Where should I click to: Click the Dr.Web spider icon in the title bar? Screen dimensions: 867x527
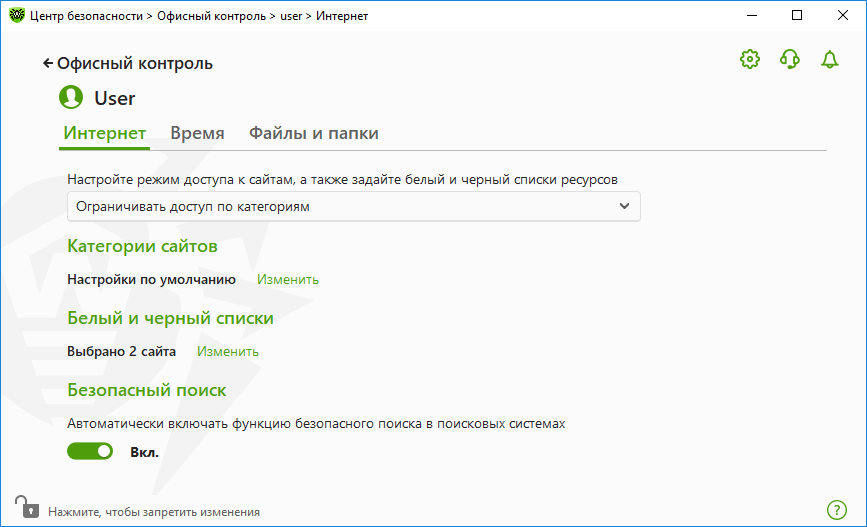tap(17, 15)
